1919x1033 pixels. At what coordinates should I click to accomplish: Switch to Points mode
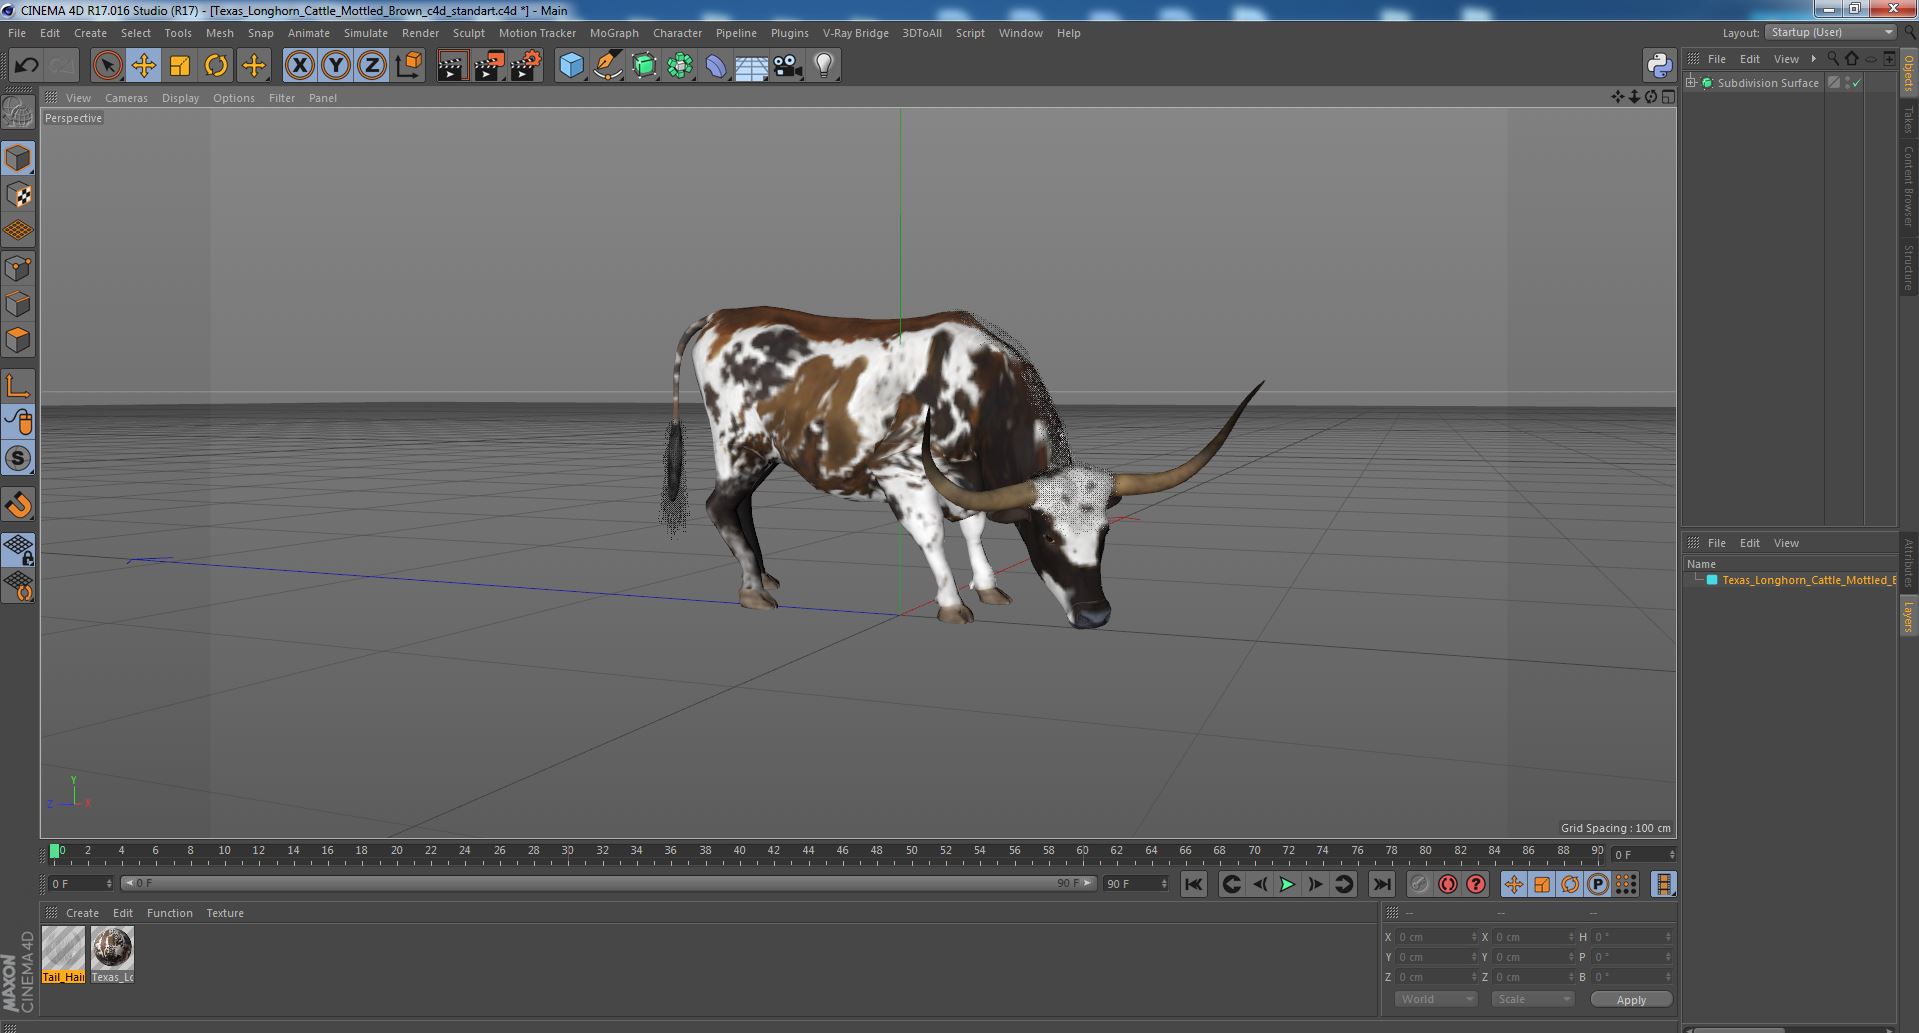click(x=18, y=268)
